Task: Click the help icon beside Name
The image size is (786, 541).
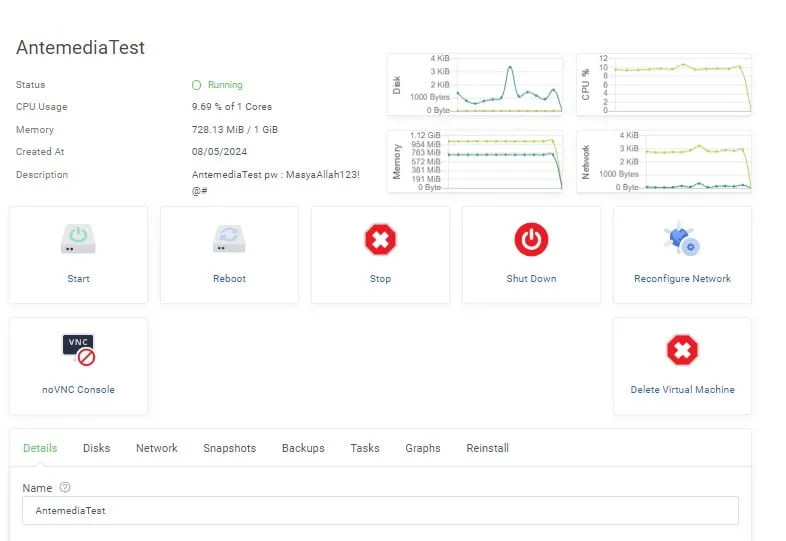Action: point(65,487)
